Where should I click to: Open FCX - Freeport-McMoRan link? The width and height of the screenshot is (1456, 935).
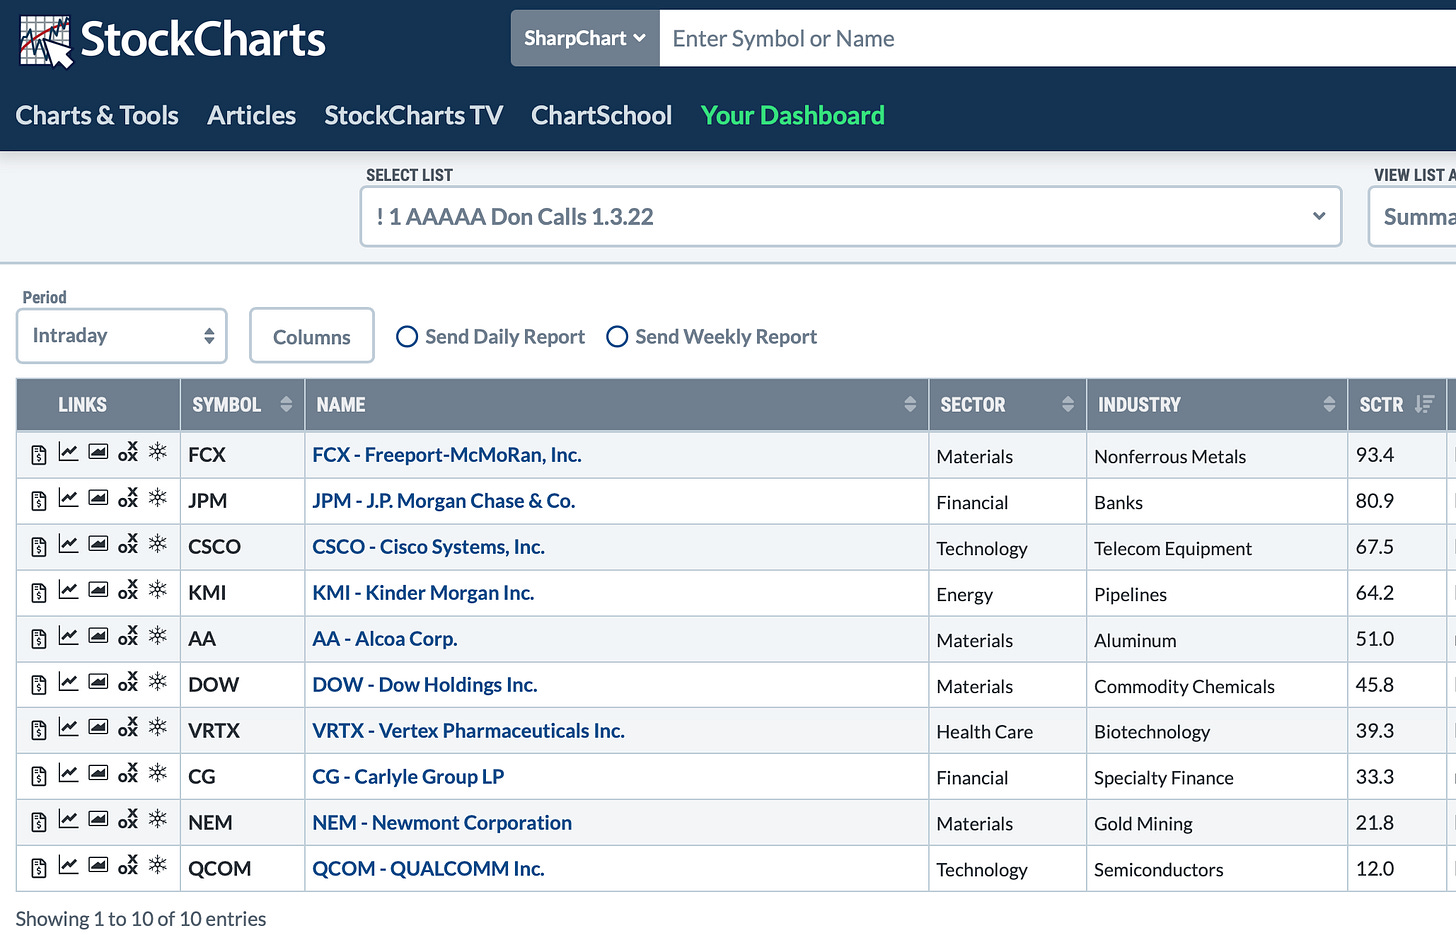click(447, 455)
